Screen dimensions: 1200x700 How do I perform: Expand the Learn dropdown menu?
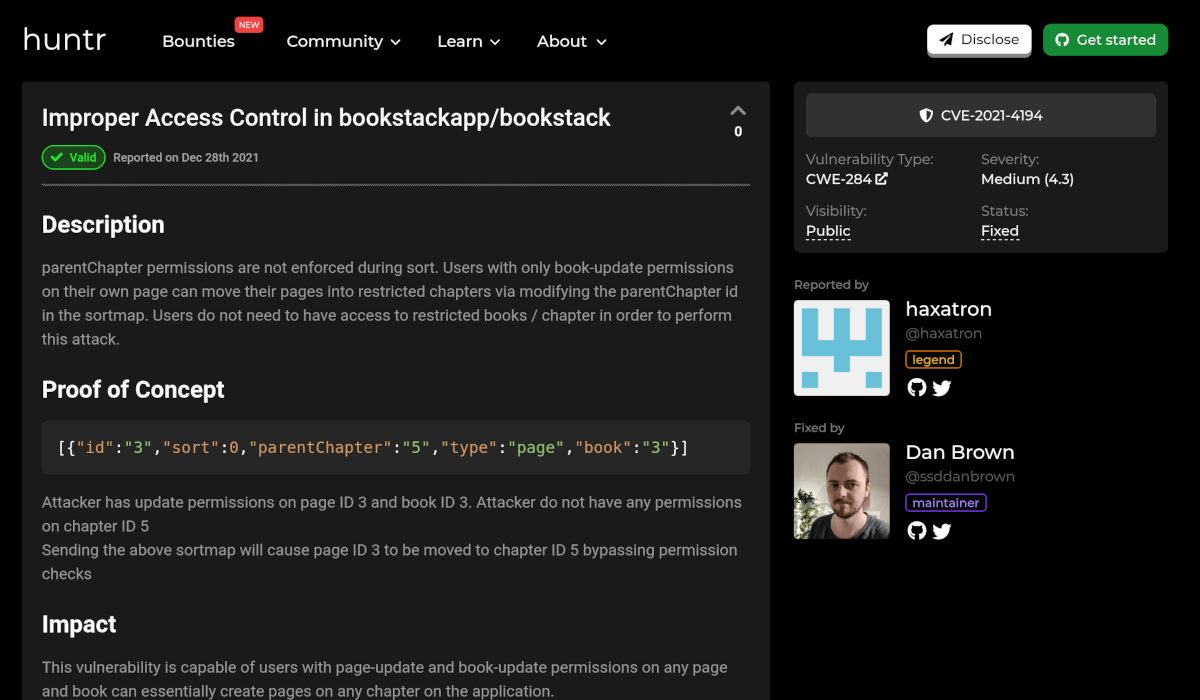(468, 41)
